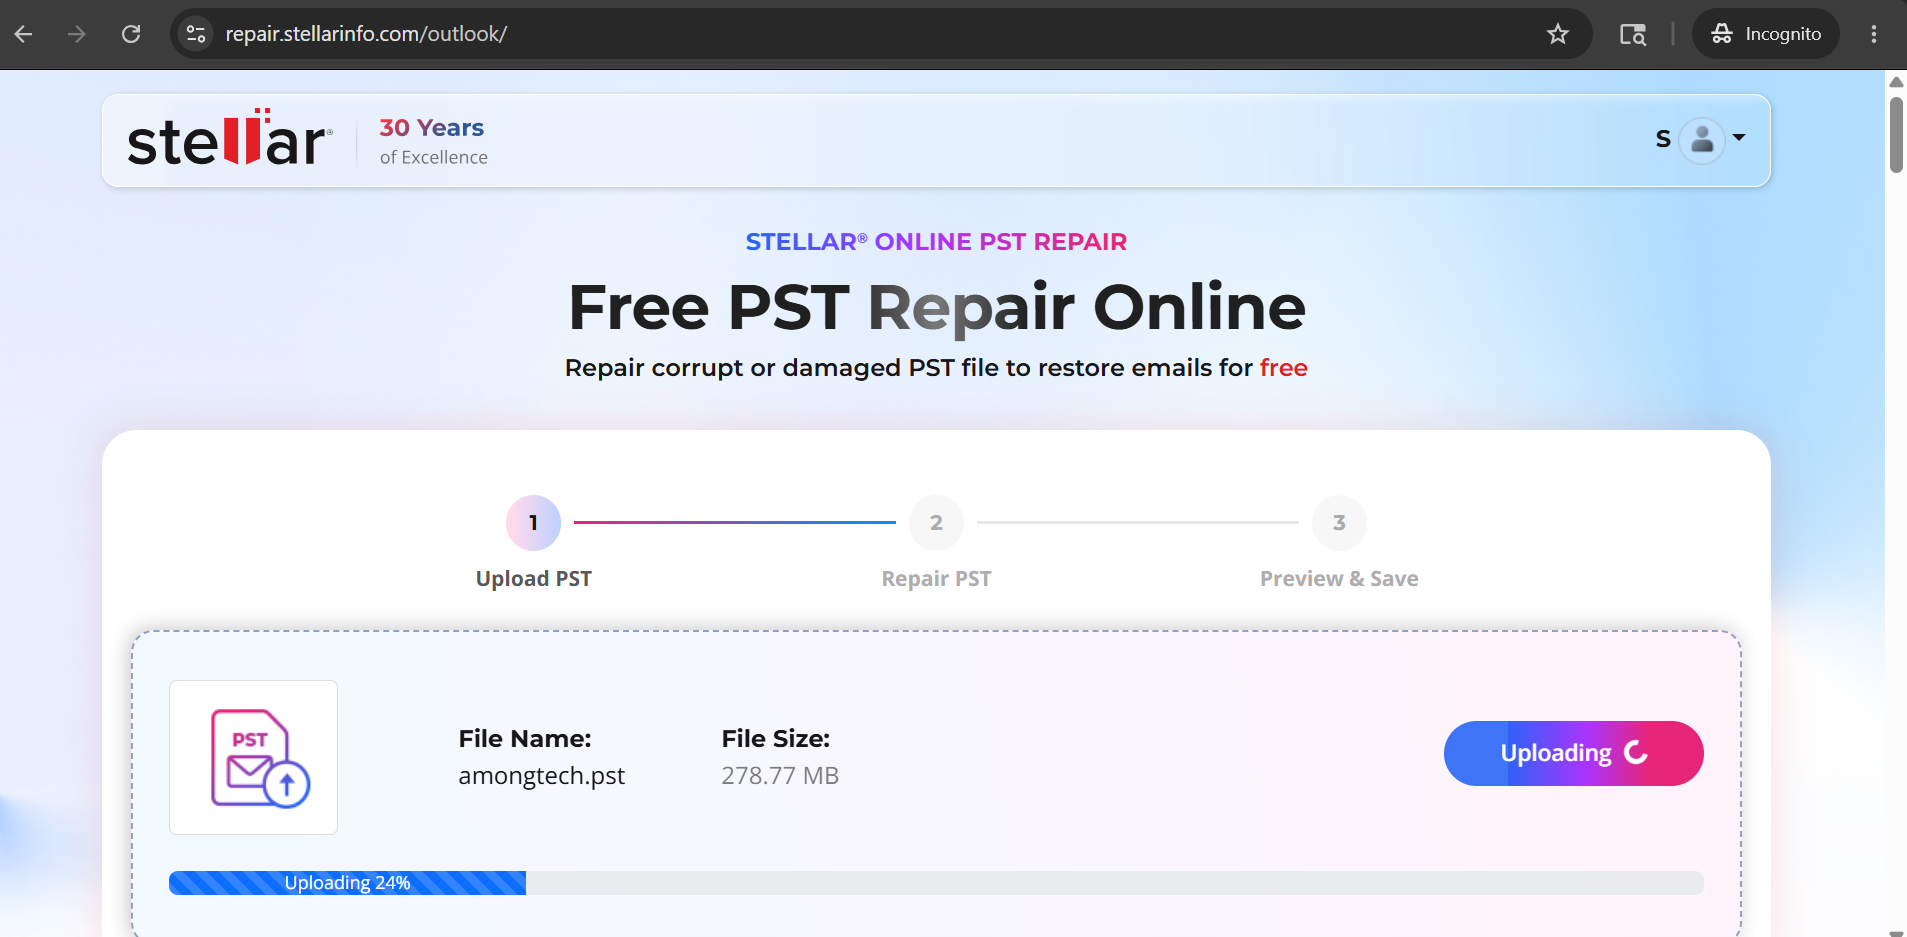Click the file name amongtech.pst
The height and width of the screenshot is (937, 1907).
coord(542,776)
